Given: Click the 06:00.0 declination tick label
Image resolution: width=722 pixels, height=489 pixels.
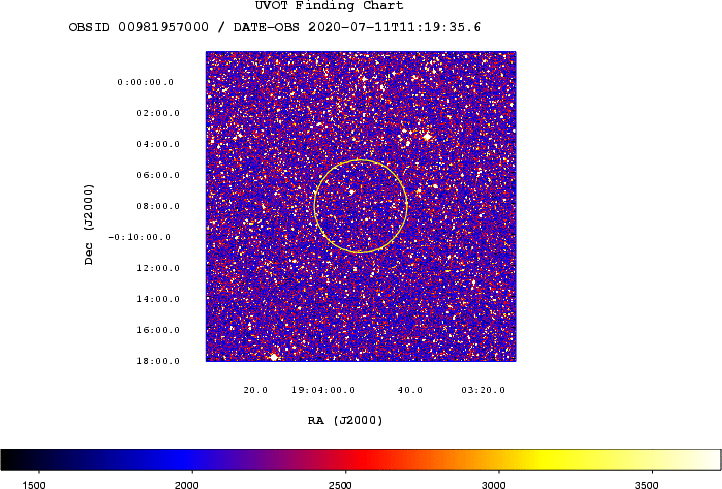Looking at the screenshot, I should coord(158,175).
